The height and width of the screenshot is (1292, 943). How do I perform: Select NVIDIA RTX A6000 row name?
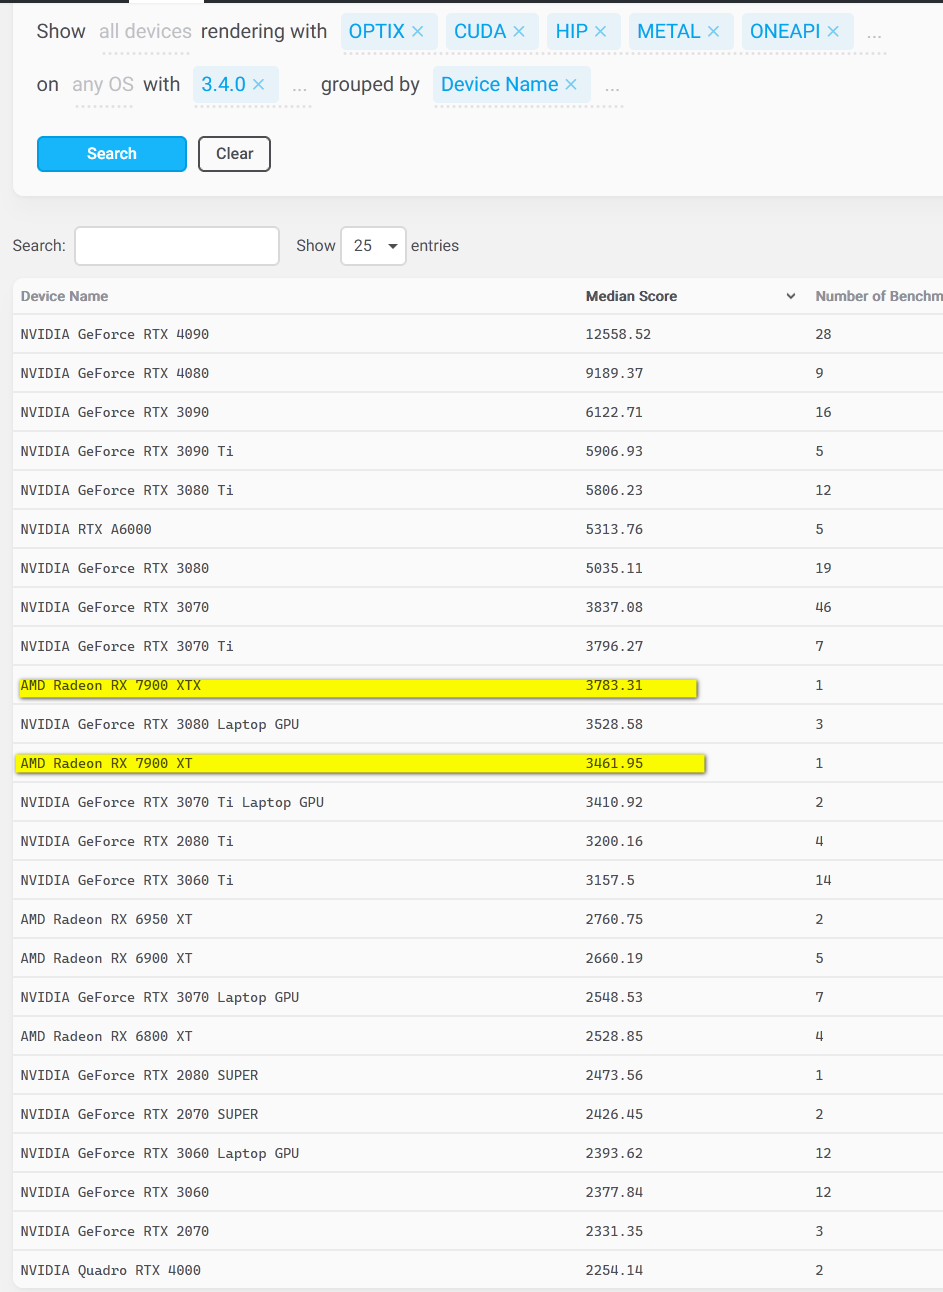pos(86,529)
